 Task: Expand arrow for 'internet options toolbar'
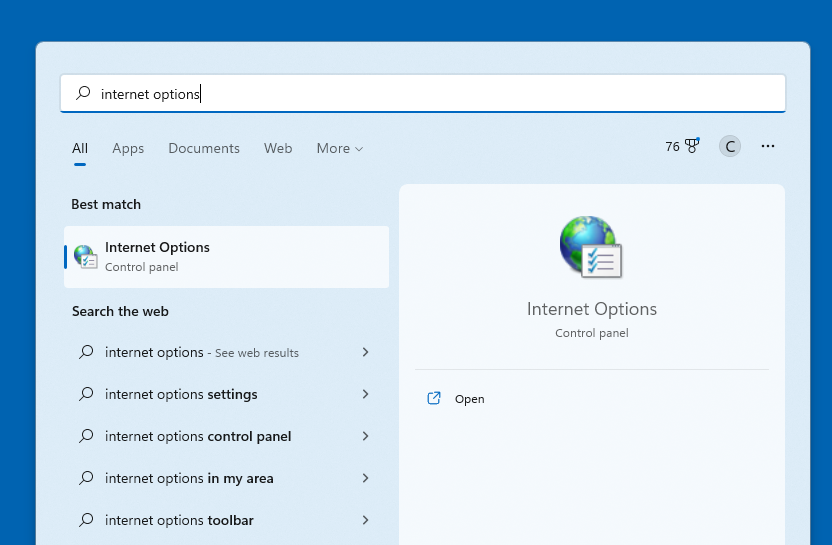[x=365, y=520]
